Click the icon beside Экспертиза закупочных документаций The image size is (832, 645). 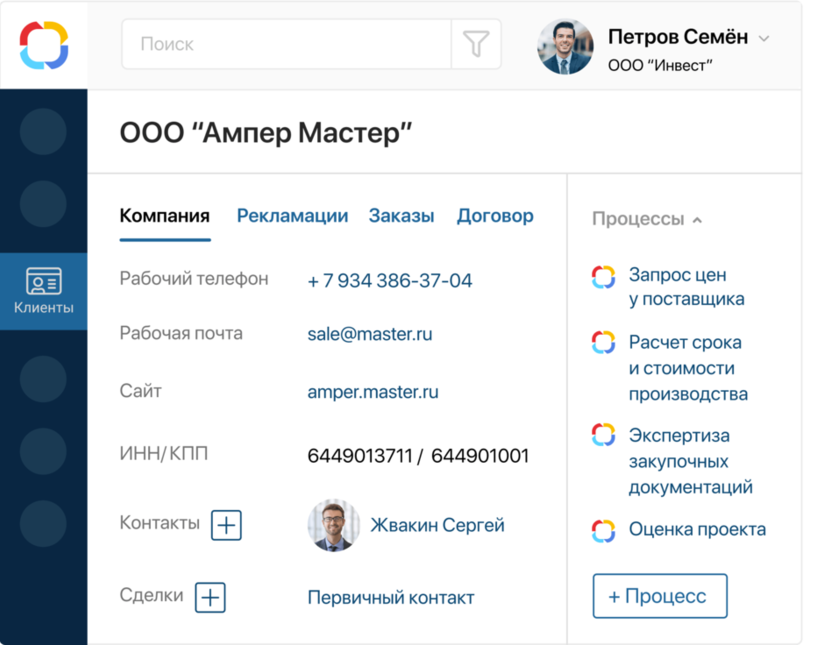tap(603, 435)
